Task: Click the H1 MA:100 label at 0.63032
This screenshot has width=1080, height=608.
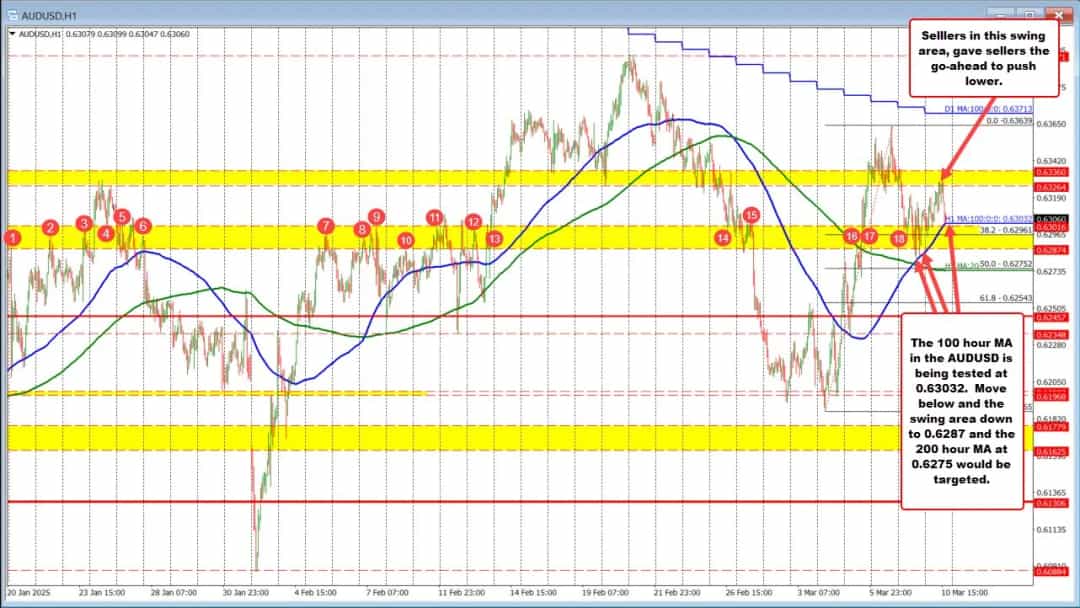Action: pos(988,220)
